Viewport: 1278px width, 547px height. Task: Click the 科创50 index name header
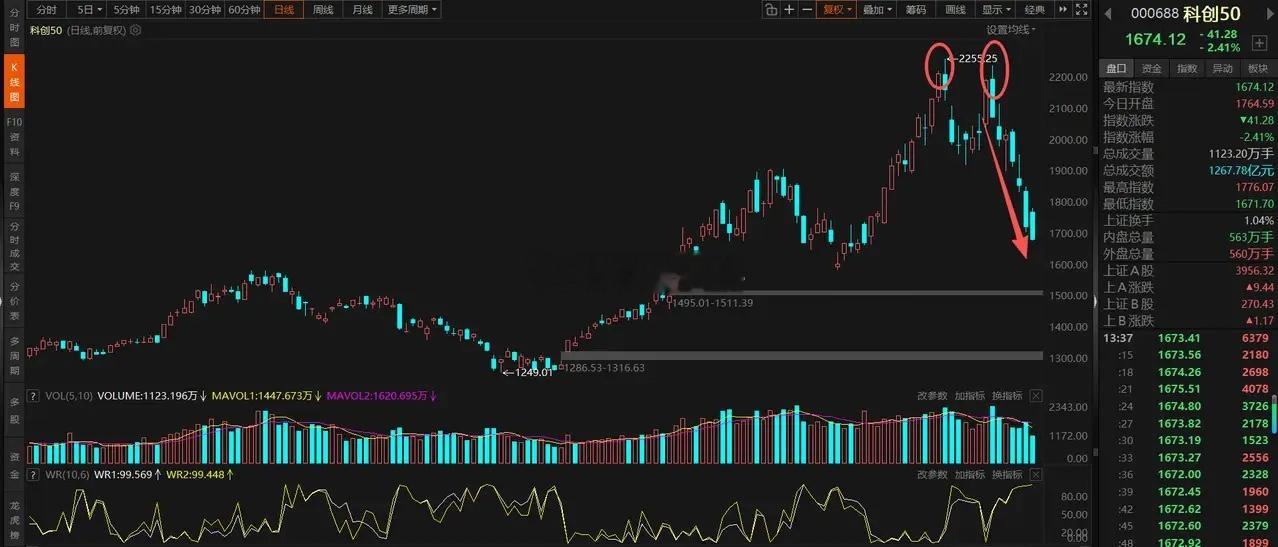coord(1212,13)
